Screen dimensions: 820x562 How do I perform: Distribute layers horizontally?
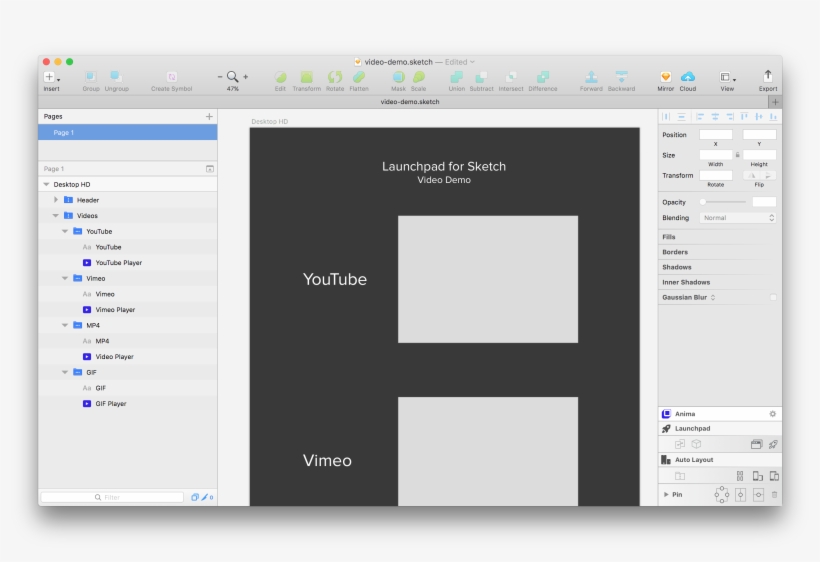666,117
